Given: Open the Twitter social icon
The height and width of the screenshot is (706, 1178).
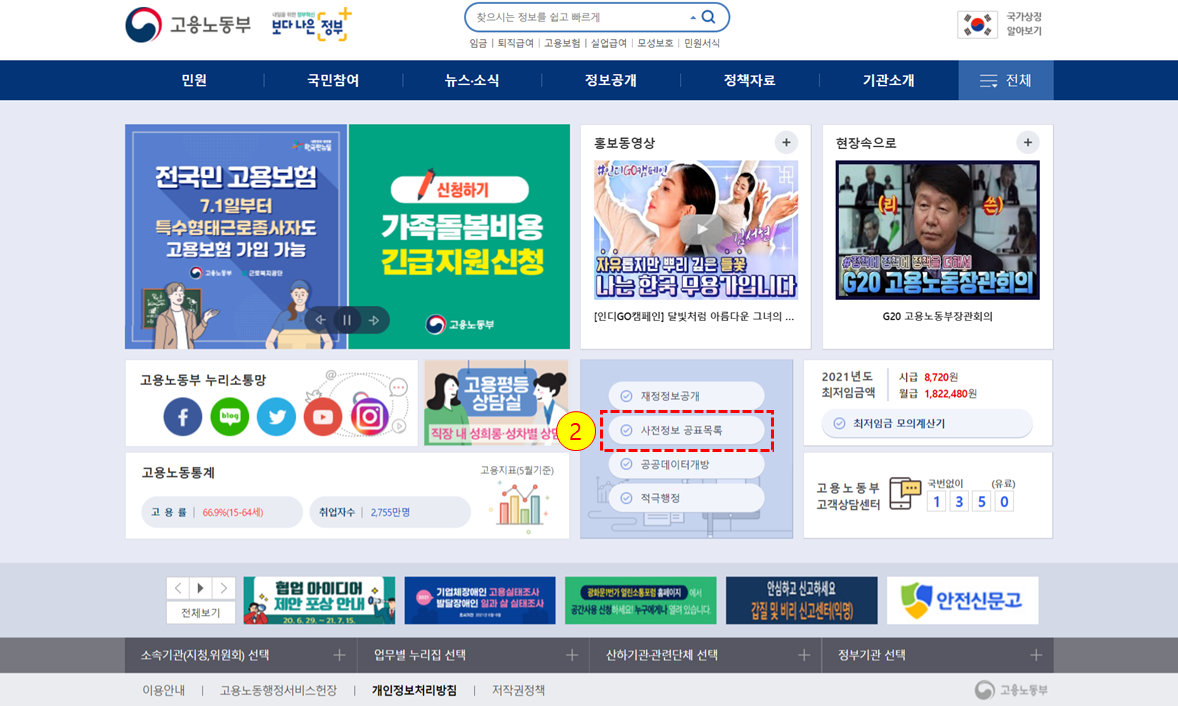Looking at the screenshot, I should [276, 417].
